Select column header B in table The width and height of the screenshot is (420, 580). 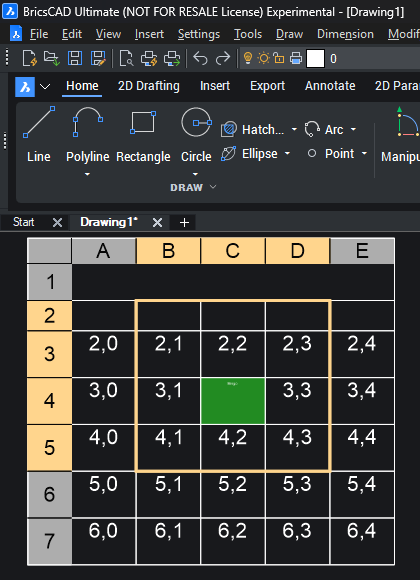pos(168,251)
